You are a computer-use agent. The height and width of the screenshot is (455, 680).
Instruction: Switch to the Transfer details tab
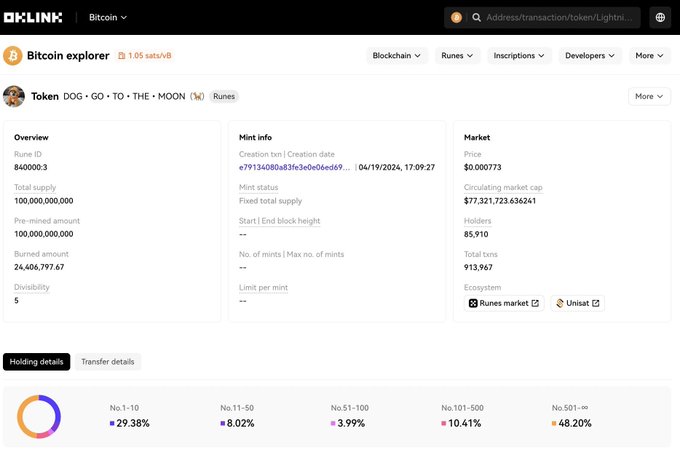tap(108, 362)
